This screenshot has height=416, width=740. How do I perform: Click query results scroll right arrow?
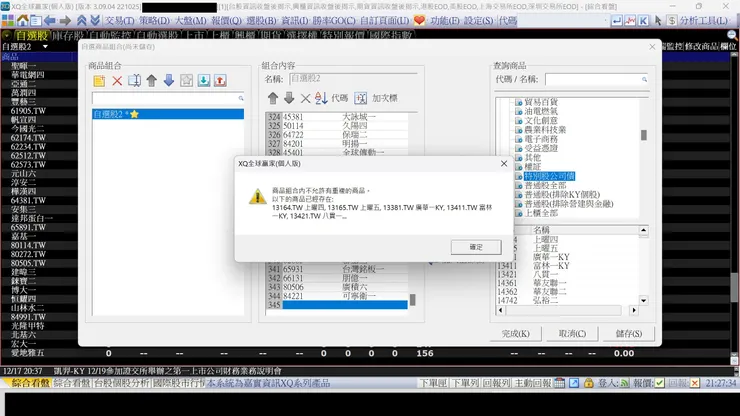click(634, 310)
